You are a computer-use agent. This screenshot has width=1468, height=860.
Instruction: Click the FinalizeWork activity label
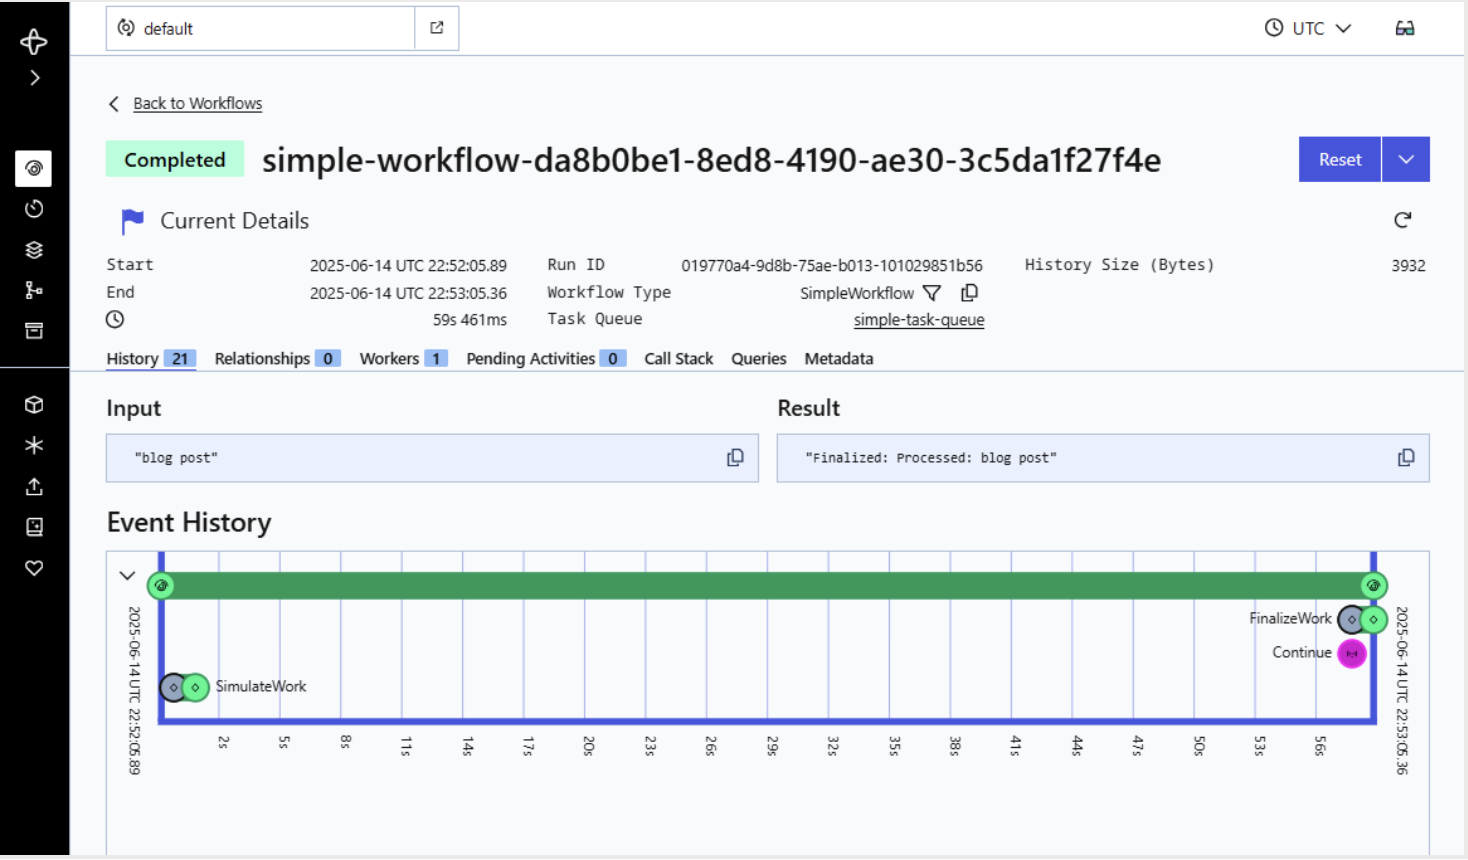[x=1290, y=618]
